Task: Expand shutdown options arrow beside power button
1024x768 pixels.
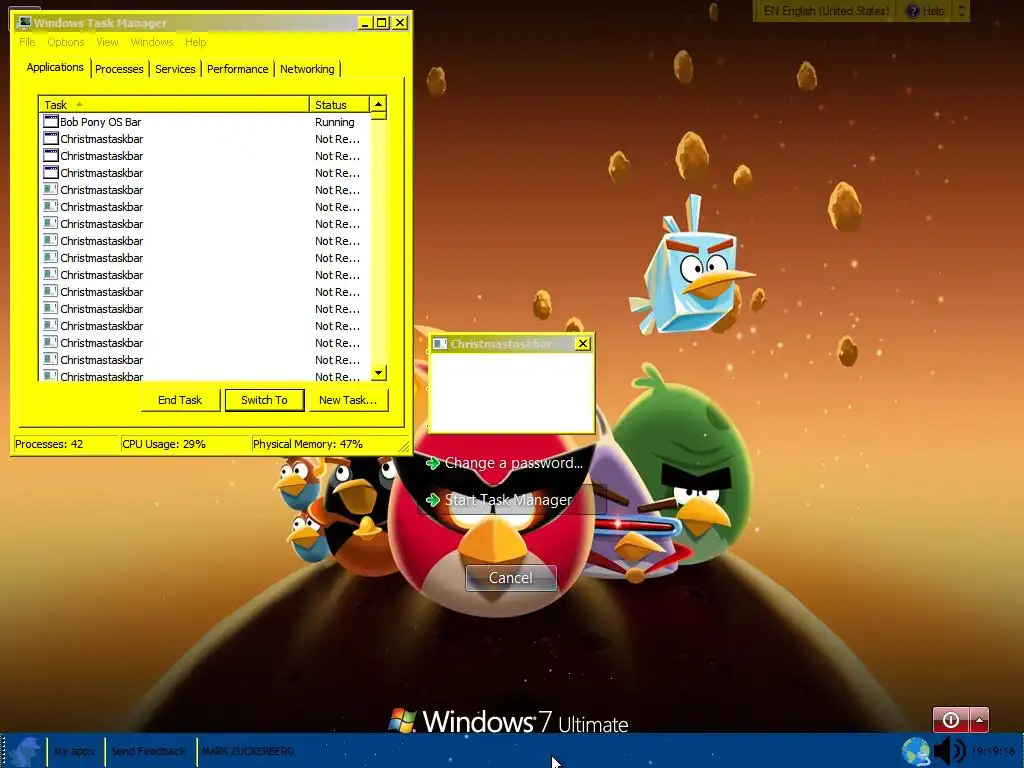Action: point(979,720)
